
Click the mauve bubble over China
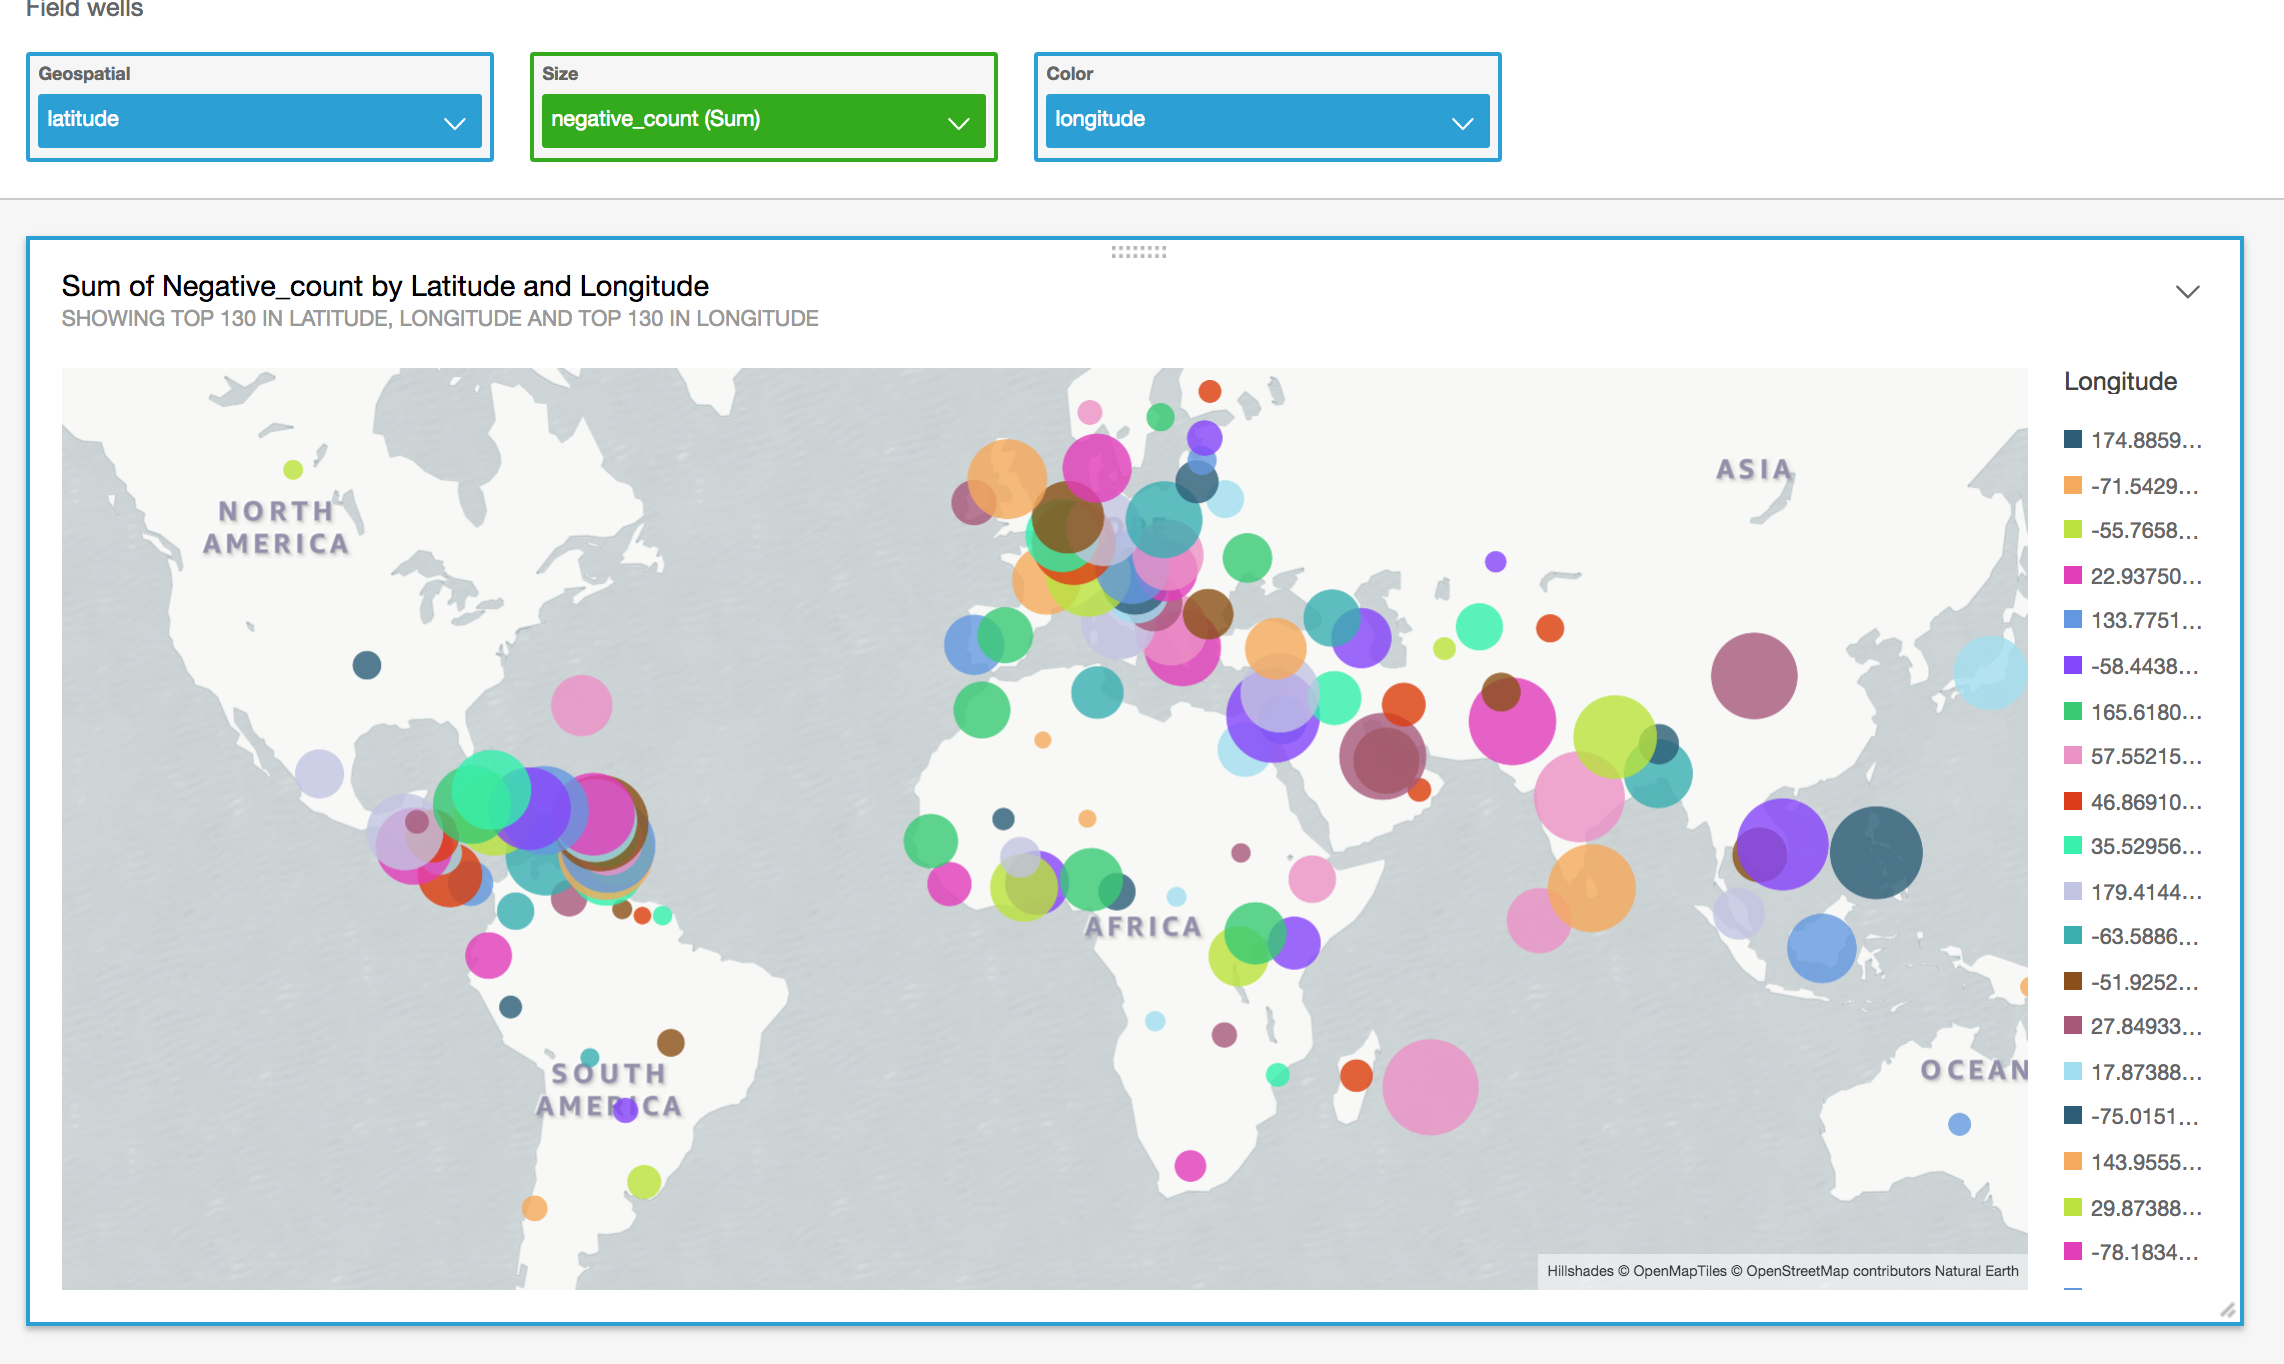pos(1753,676)
